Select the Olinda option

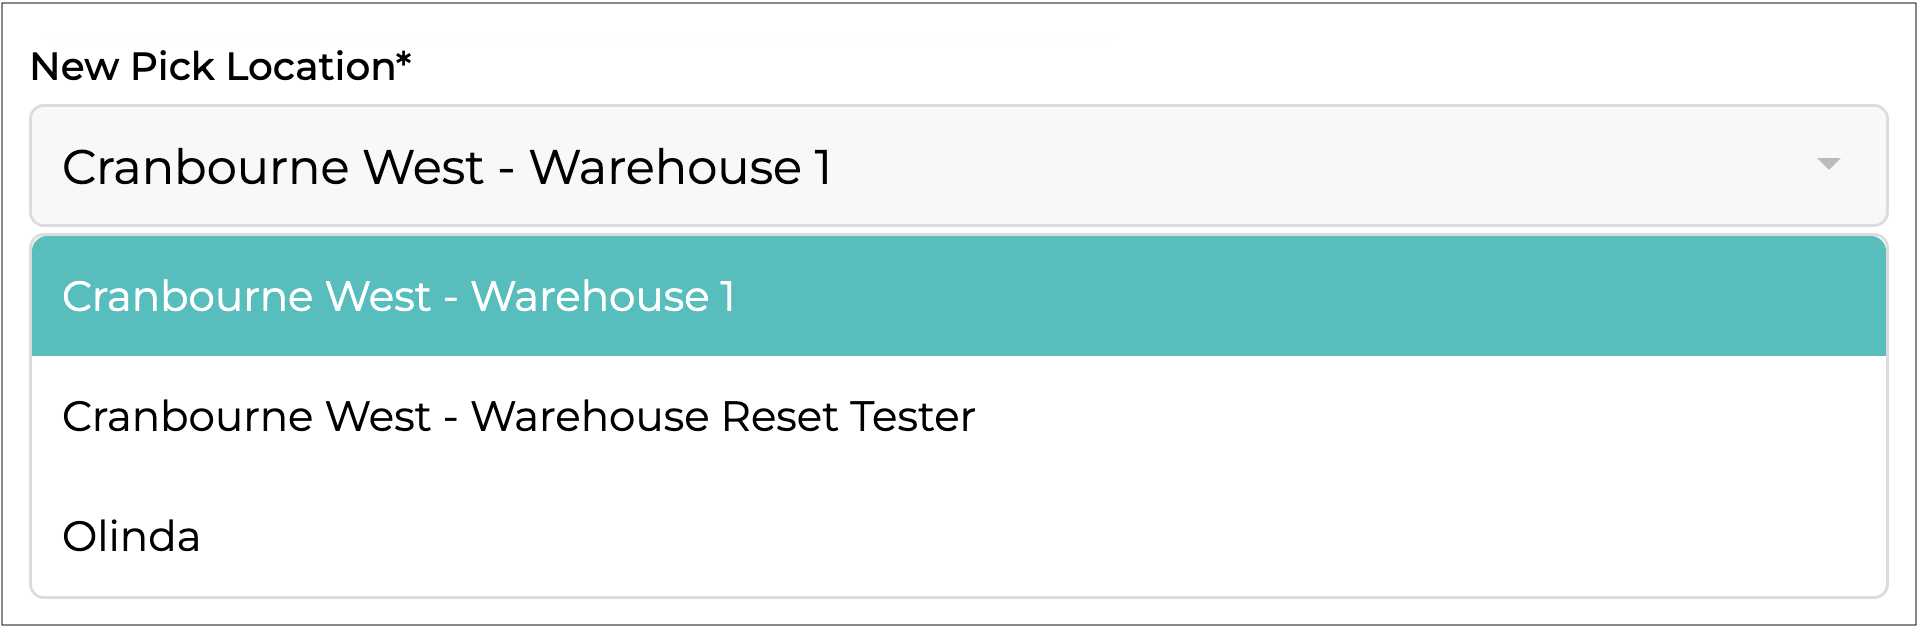pyautogui.click(x=131, y=537)
